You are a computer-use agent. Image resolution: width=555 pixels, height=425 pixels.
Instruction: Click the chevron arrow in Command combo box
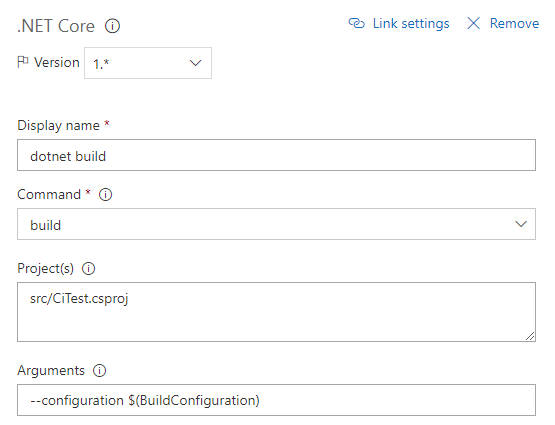point(521,224)
